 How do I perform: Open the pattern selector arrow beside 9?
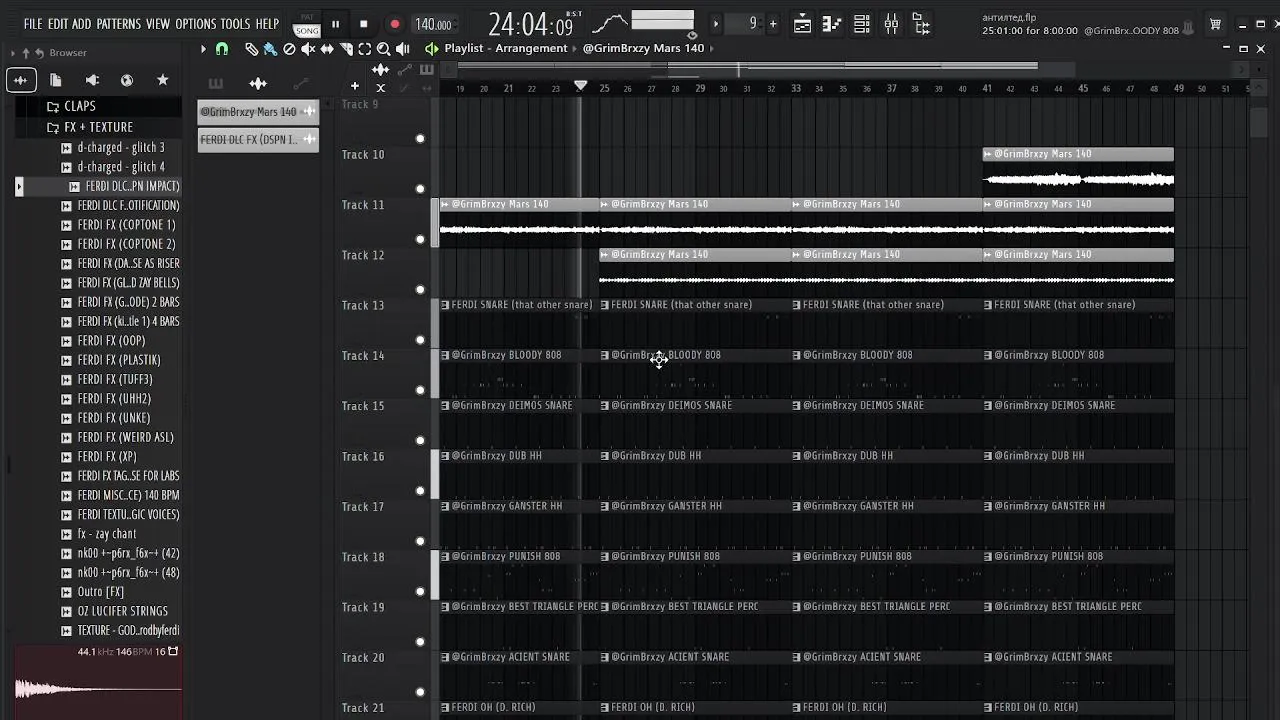[716, 24]
